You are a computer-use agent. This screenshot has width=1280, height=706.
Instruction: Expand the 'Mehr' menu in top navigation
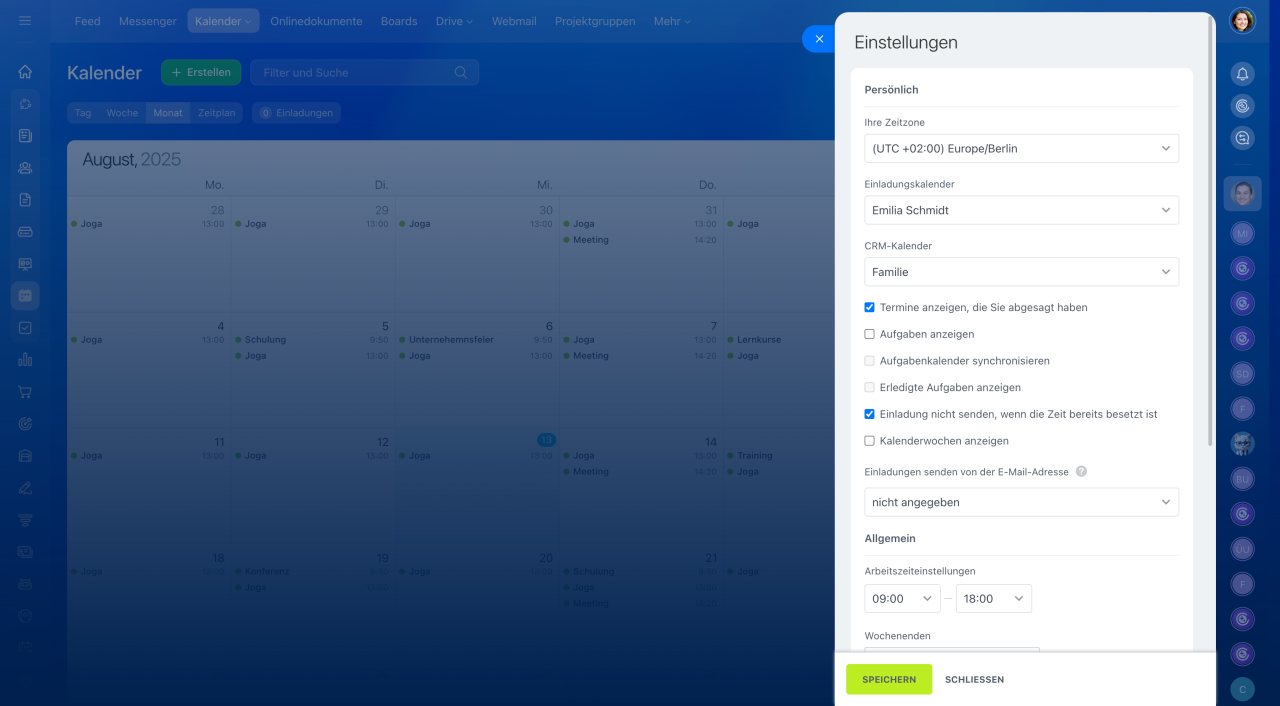tap(671, 21)
